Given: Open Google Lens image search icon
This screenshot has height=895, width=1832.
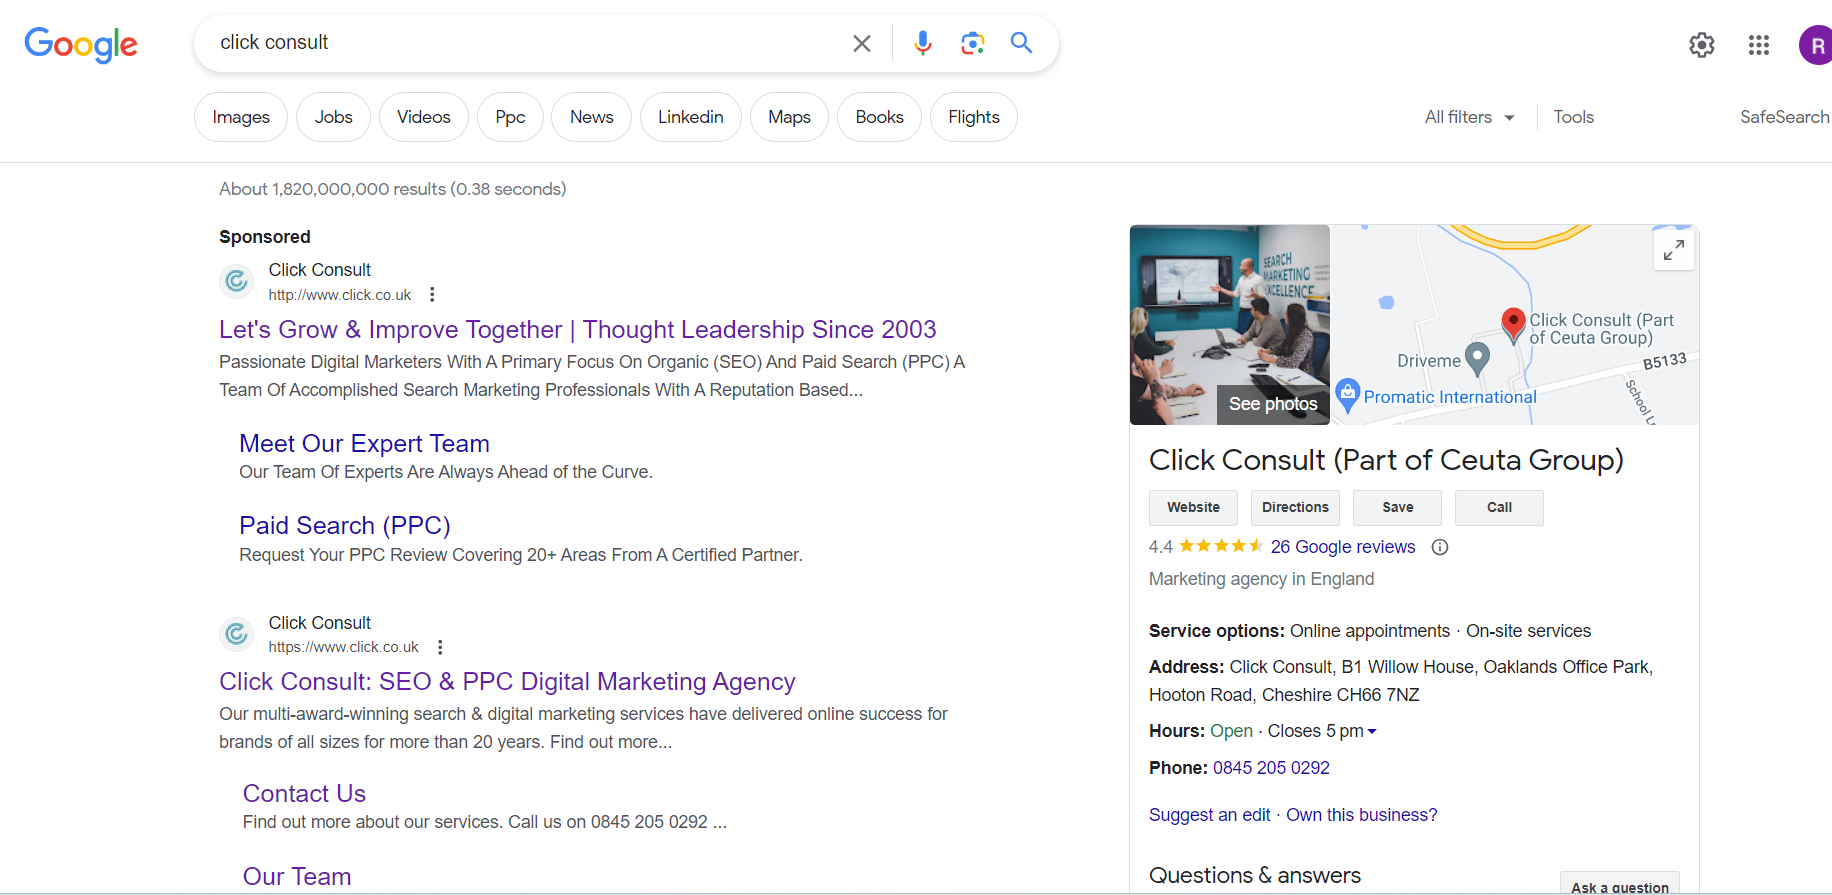Looking at the screenshot, I should 972,43.
